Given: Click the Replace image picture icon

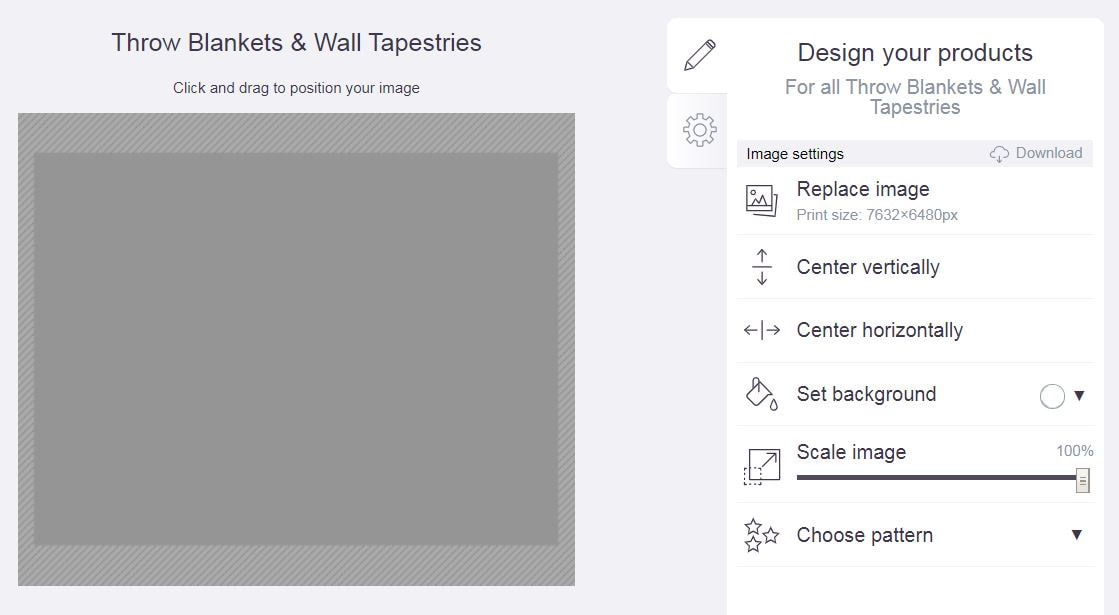Looking at the screenshot, I should pos(761,200).
